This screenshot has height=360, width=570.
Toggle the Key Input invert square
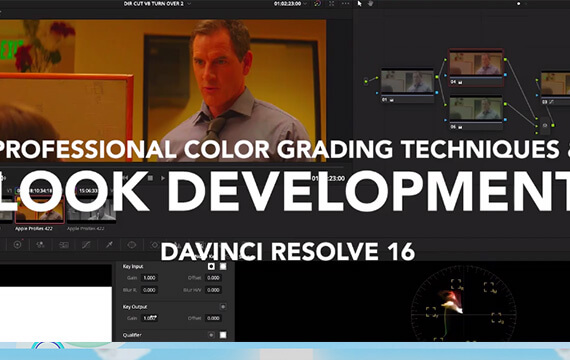223,267
